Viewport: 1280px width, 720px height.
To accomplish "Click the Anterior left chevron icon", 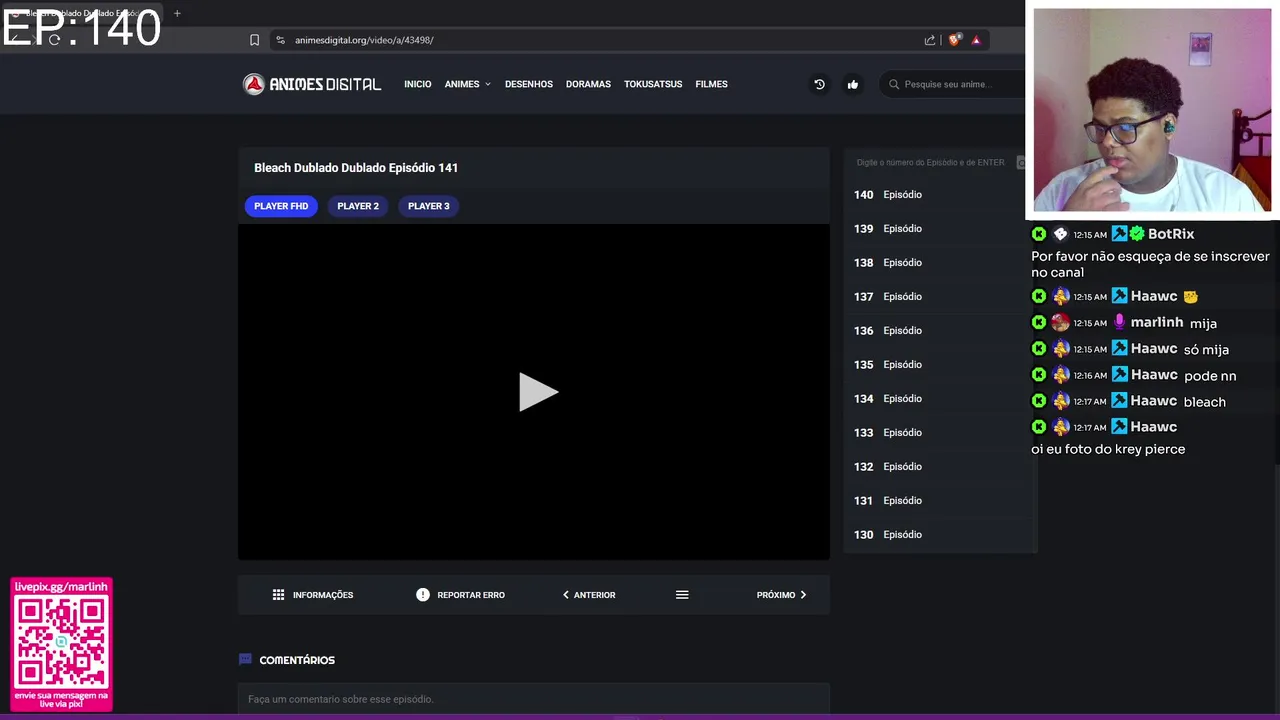I will point(566,595).
